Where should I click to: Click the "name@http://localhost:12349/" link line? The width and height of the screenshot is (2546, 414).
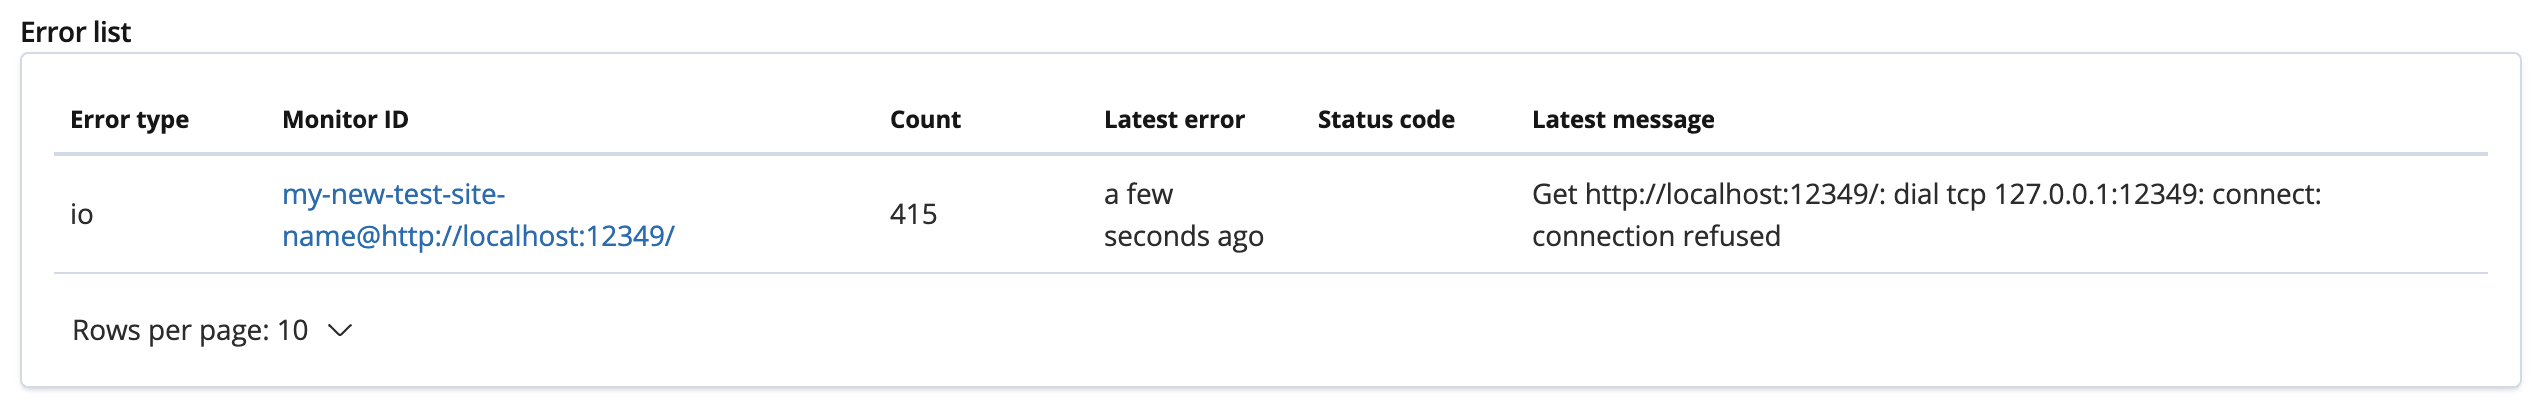point(478,236)
